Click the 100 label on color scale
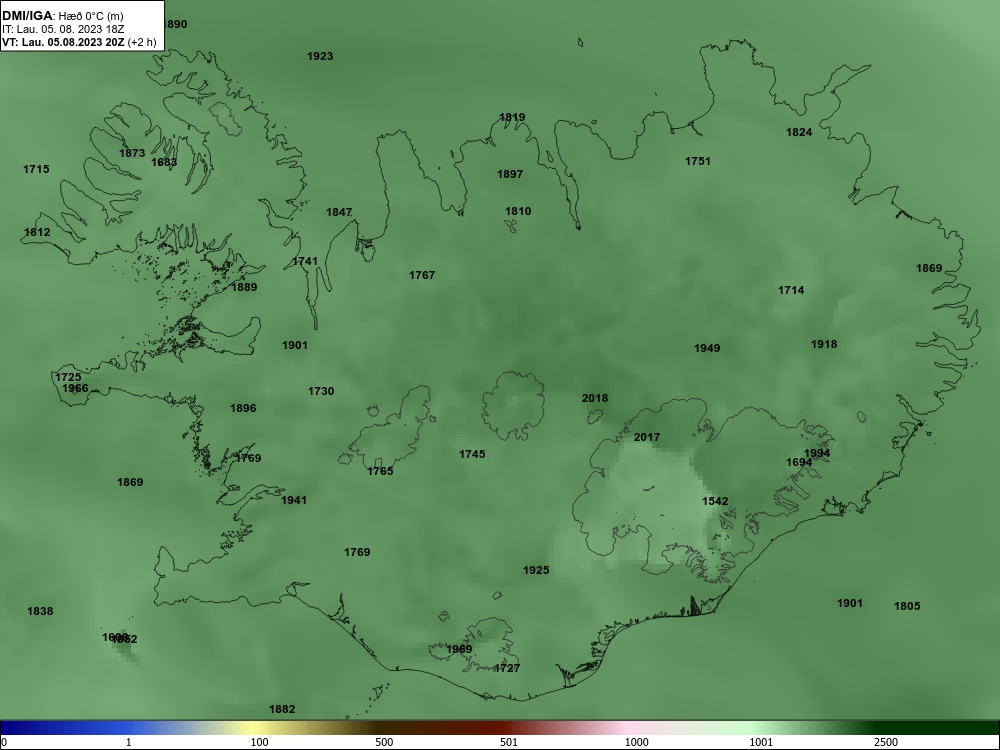This screenshot has width=1000, height=750. (x=260, y=742)
